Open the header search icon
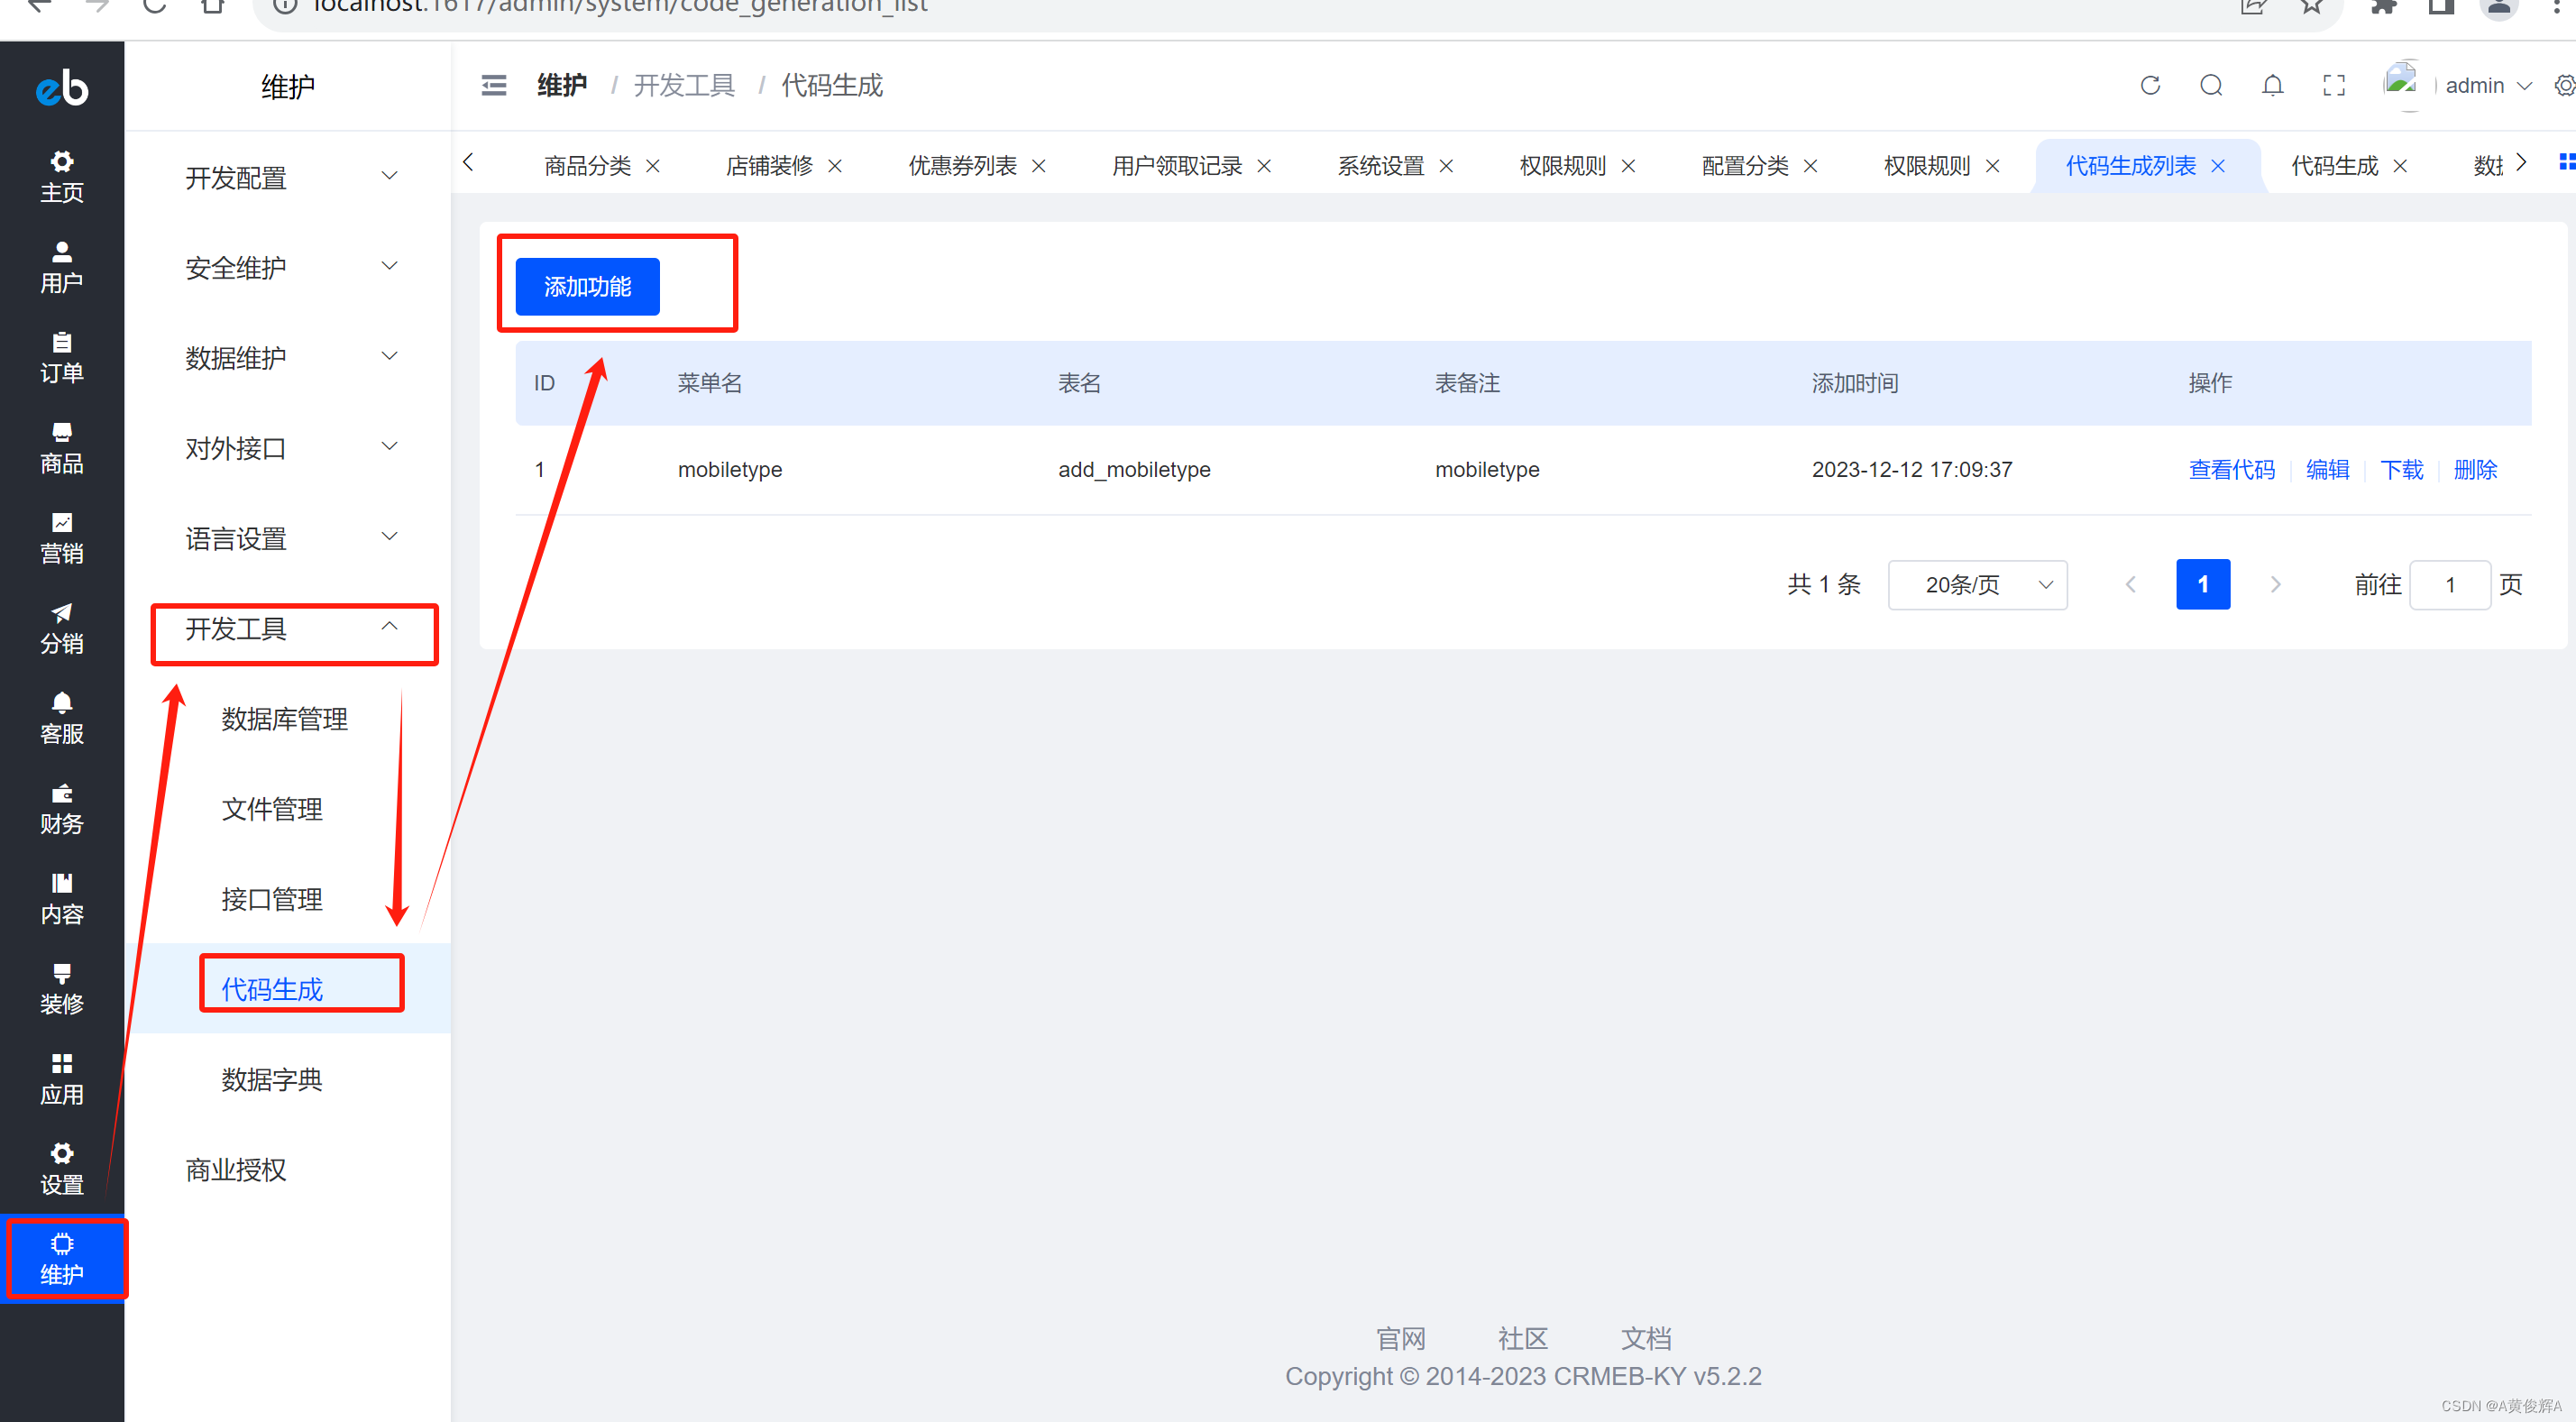2576x1422 pixels. [2211, 86]
